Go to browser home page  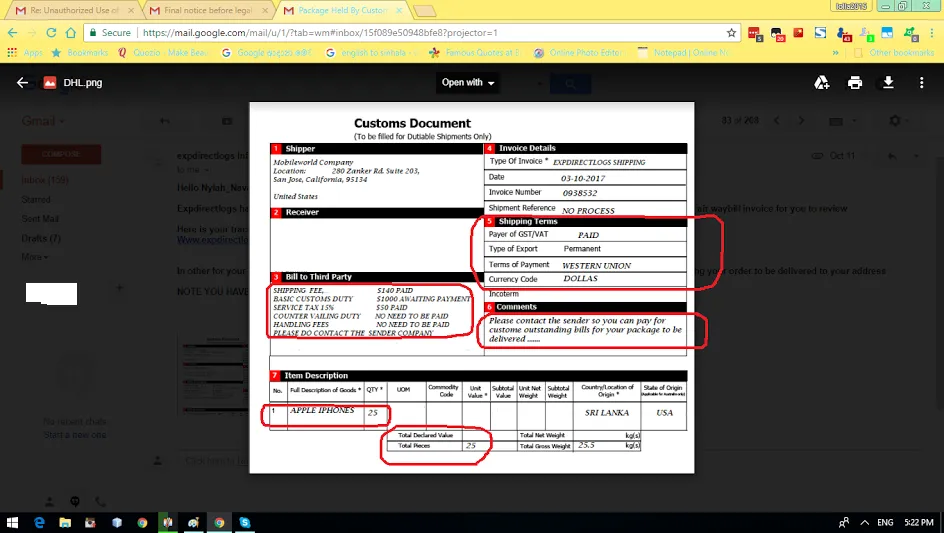(x=70, y=33)
